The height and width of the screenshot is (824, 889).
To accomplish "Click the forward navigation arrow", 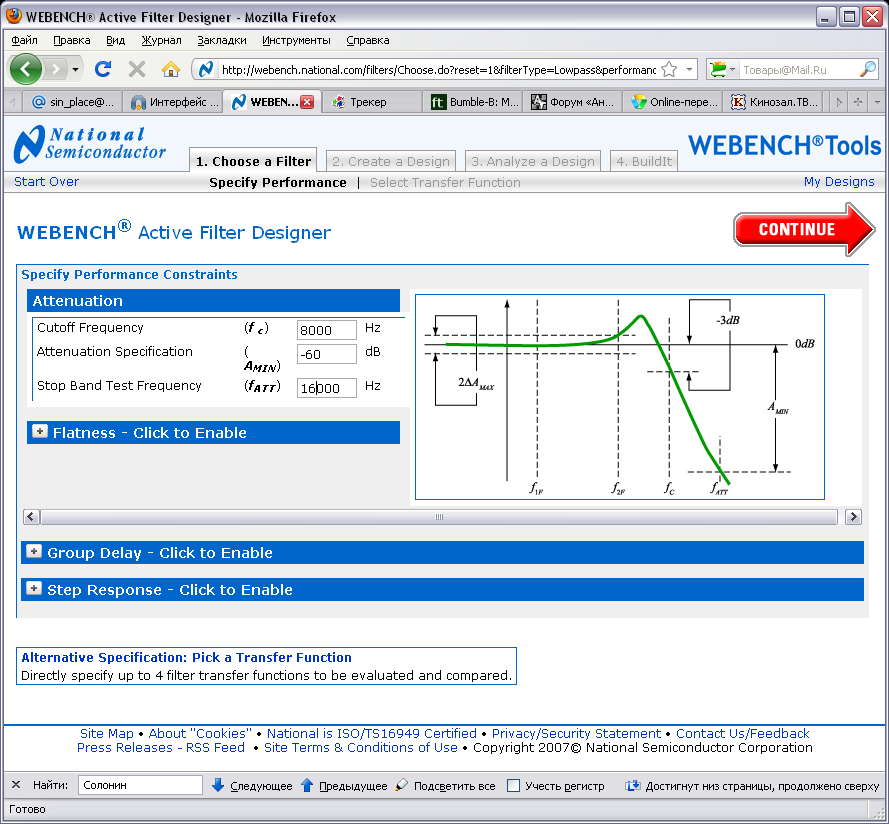I will (x=56, y=70).
